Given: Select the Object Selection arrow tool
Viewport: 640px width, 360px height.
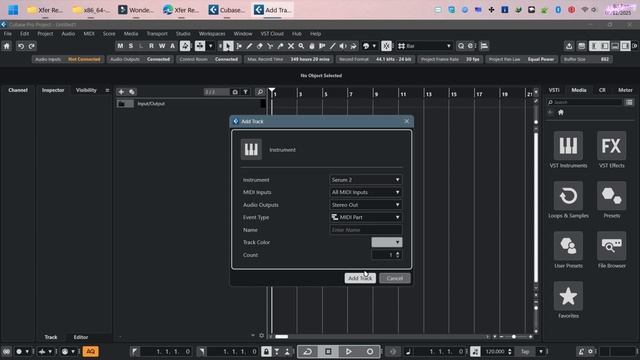Looking at the screenshot, I should [x=228, y=46].
